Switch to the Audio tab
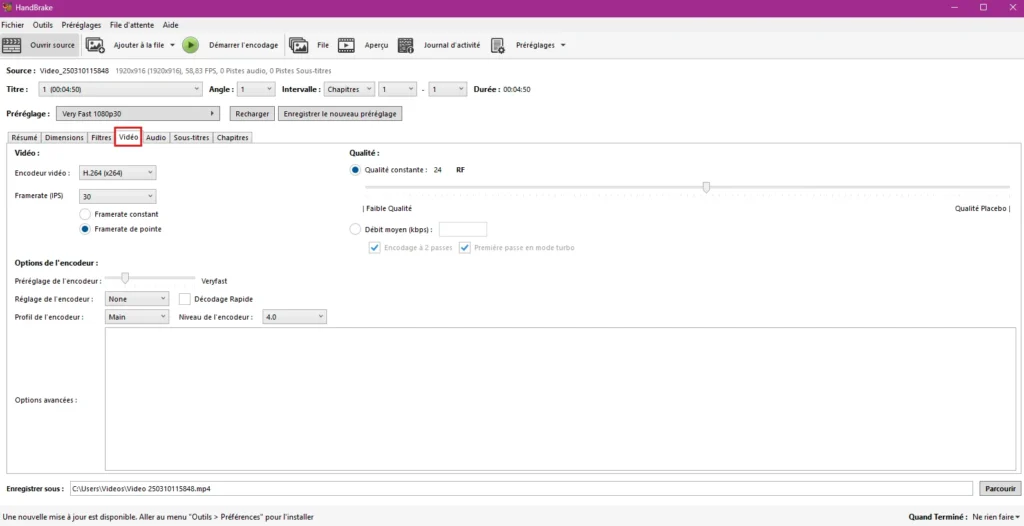 pos(155,138)
